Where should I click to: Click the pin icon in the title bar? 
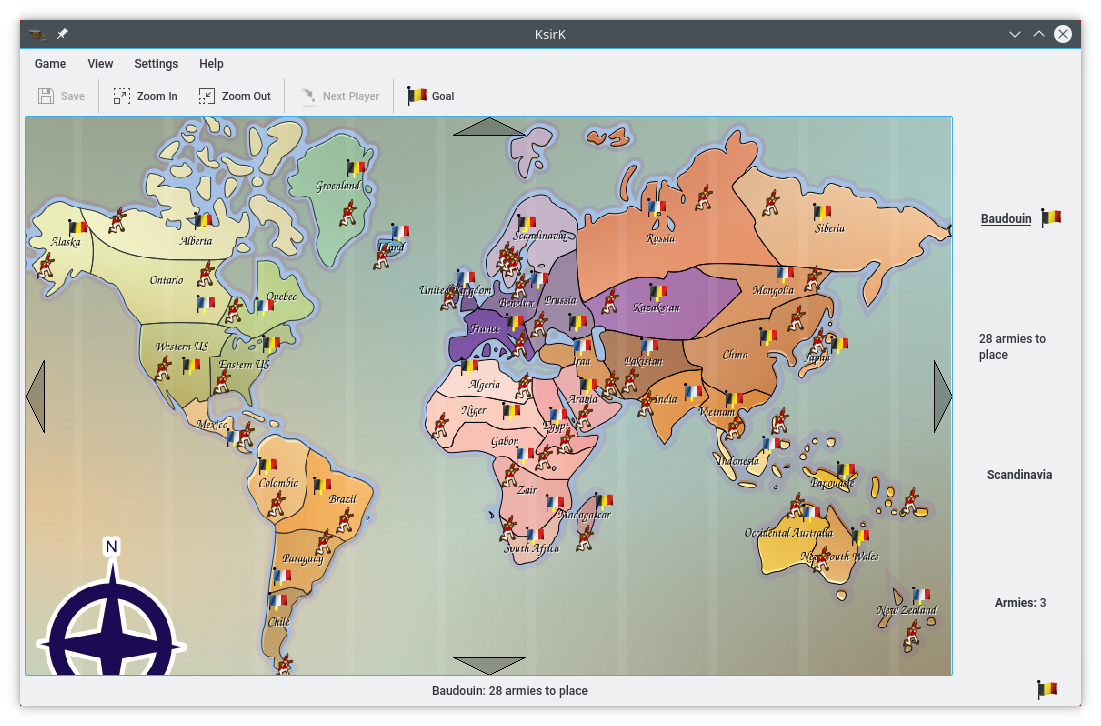pos(62,34)
